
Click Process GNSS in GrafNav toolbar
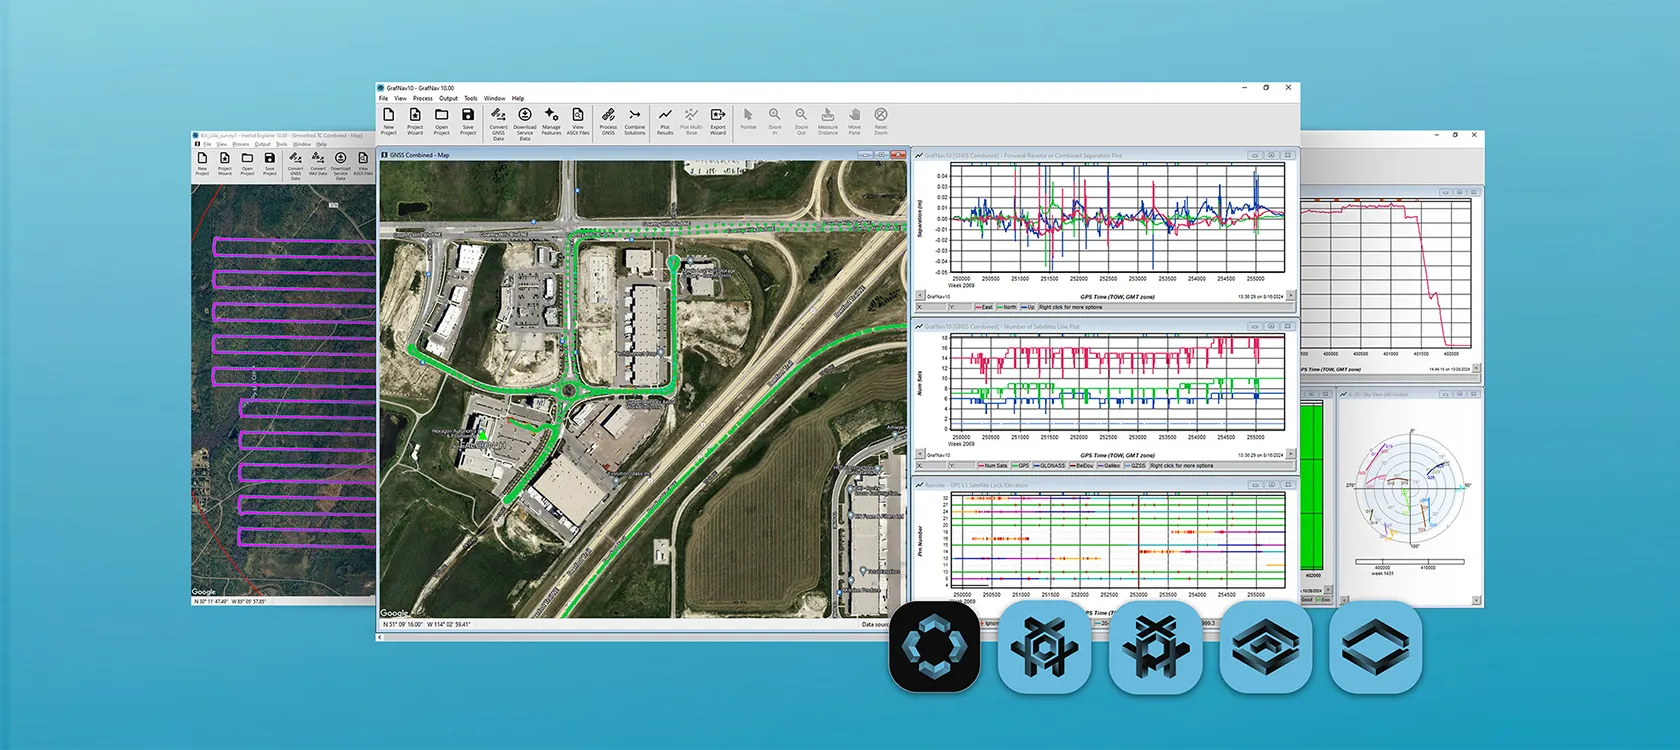pyautogui.click(x=608, y=120)
